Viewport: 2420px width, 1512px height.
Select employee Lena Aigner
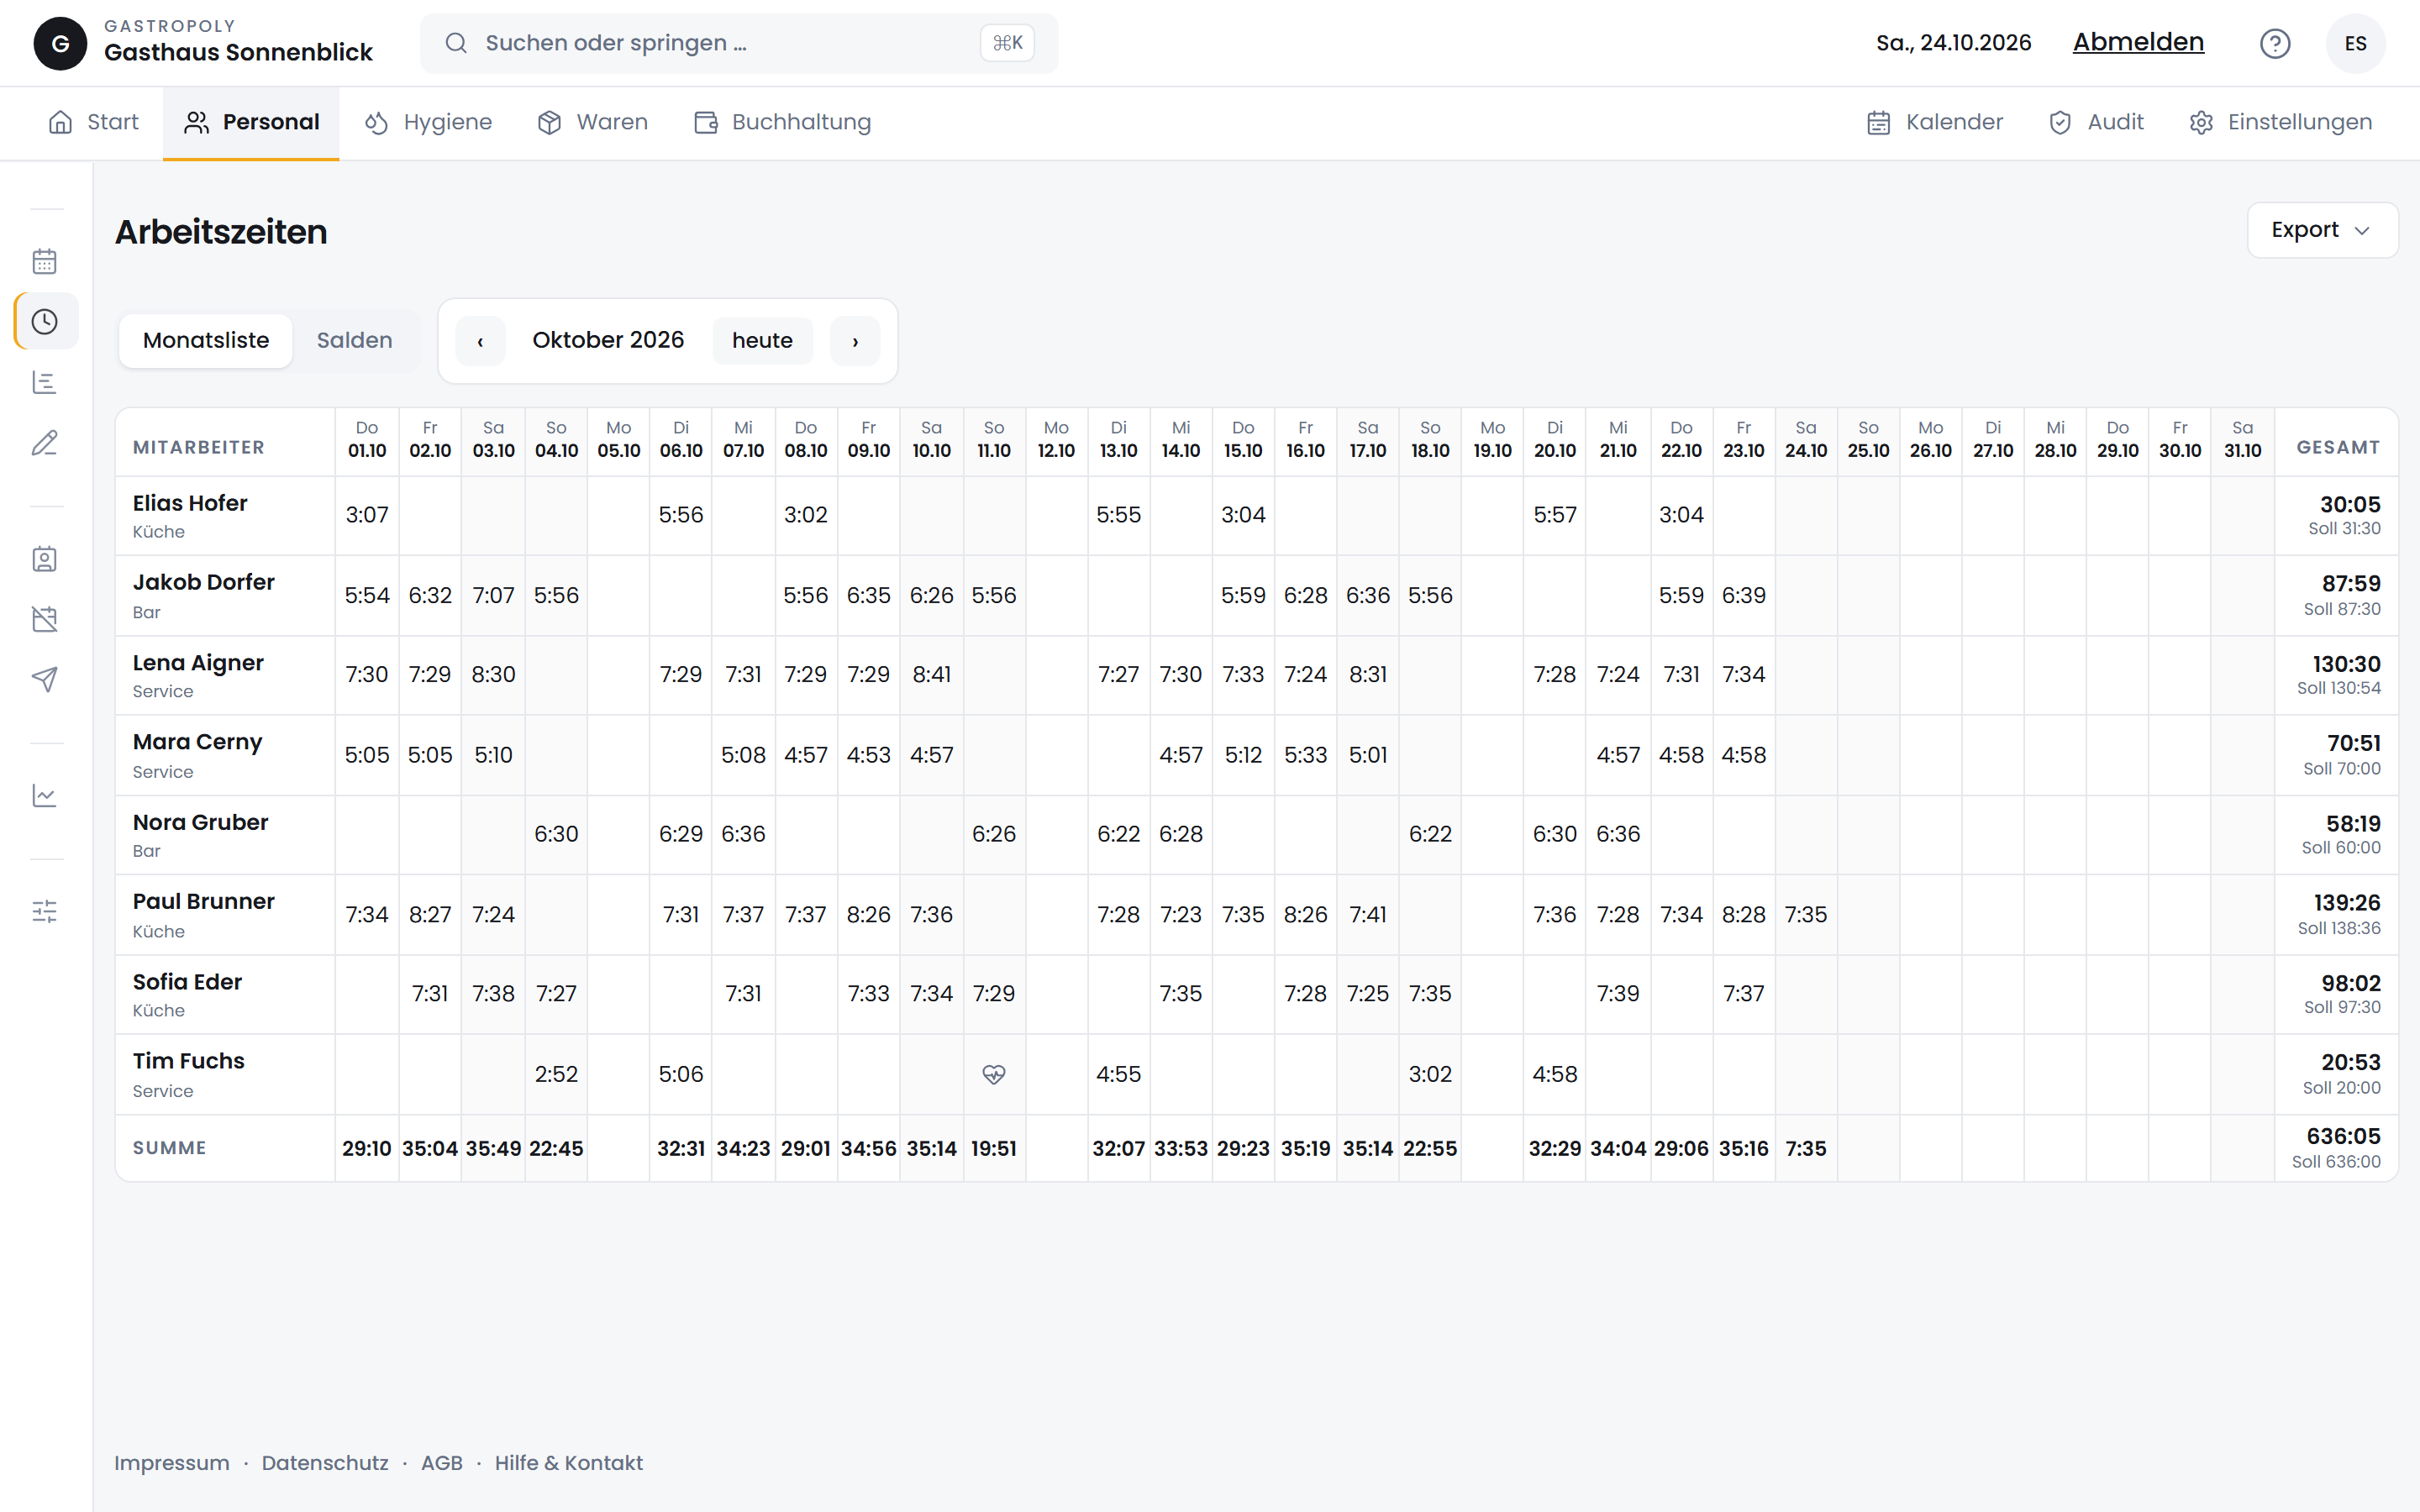tap(198, 662)
